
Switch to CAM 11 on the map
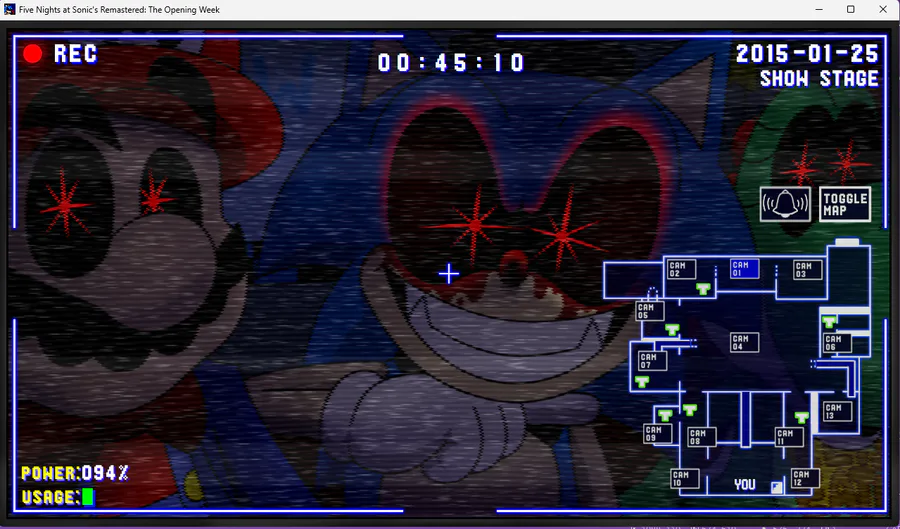[789, 437]
